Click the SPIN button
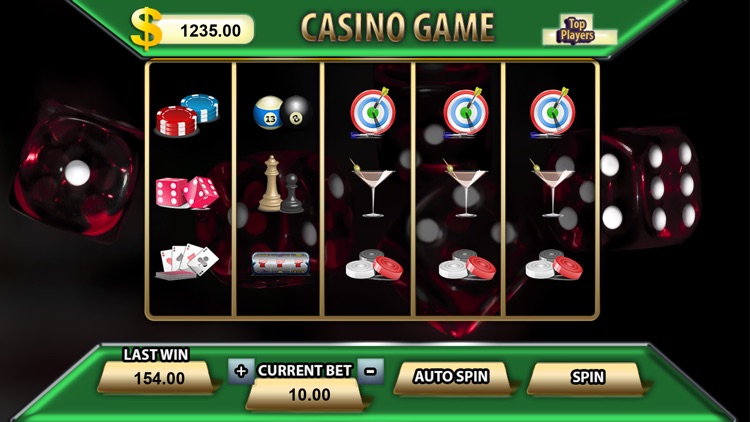 point(586,378)
